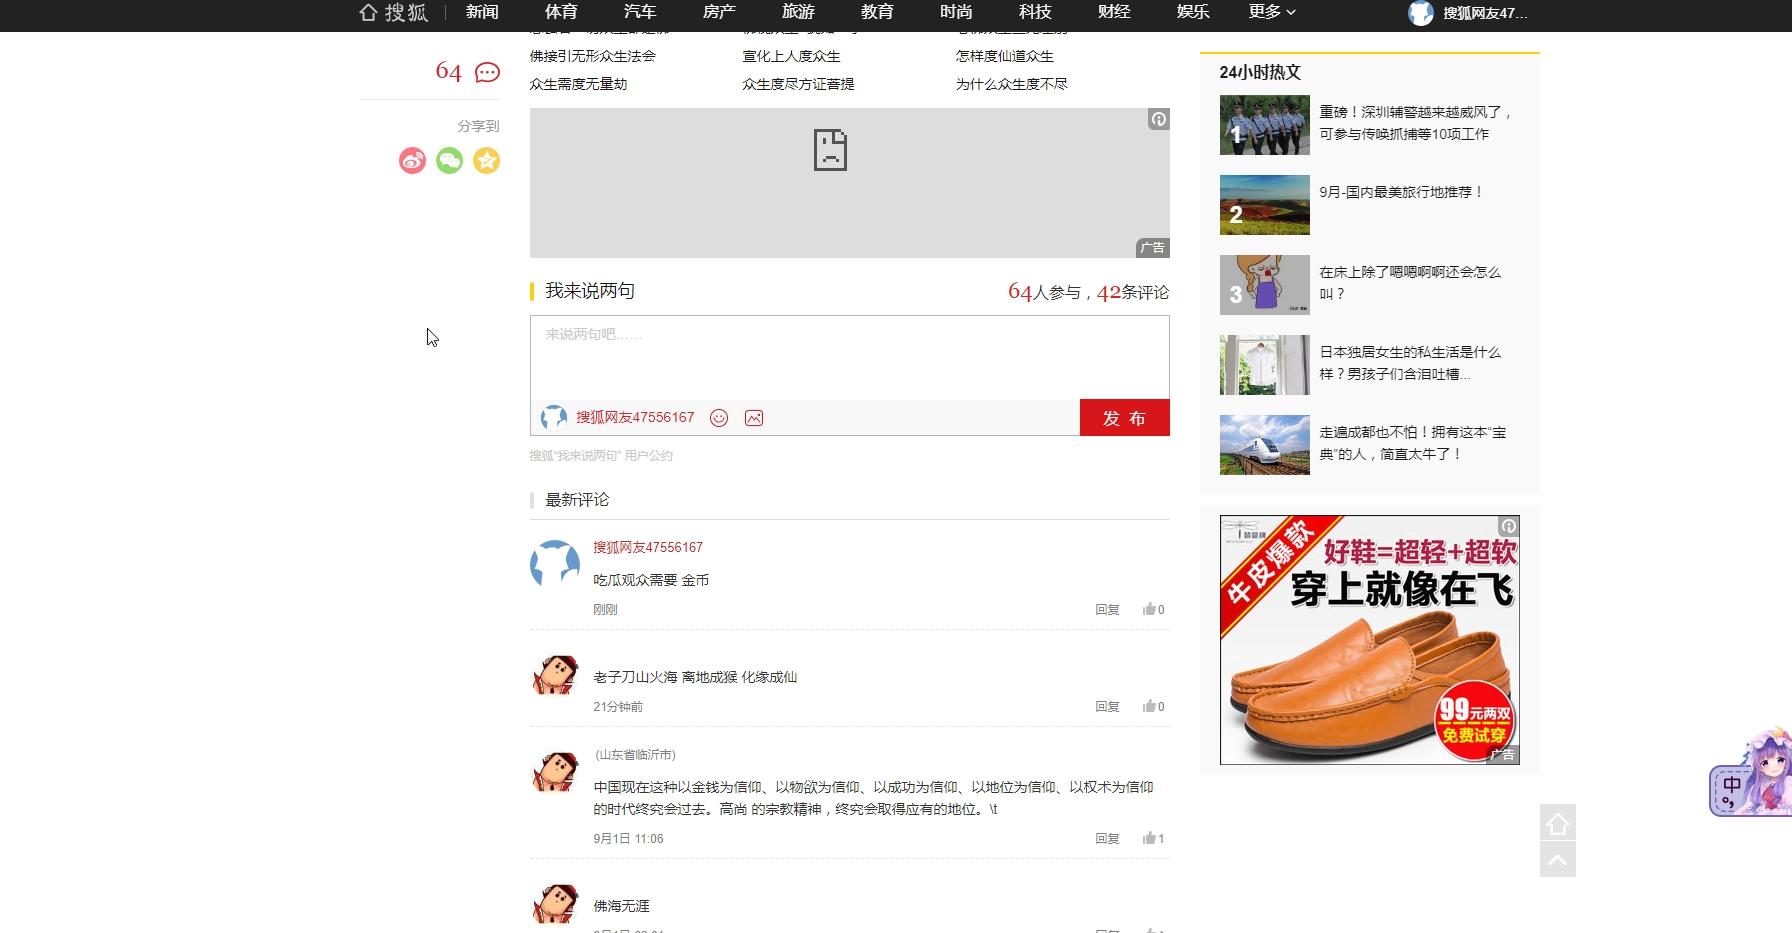Viewport: 1792px width, 933px height.
Task: Open the 旅游 navigation item
Action: pos(798,12)
